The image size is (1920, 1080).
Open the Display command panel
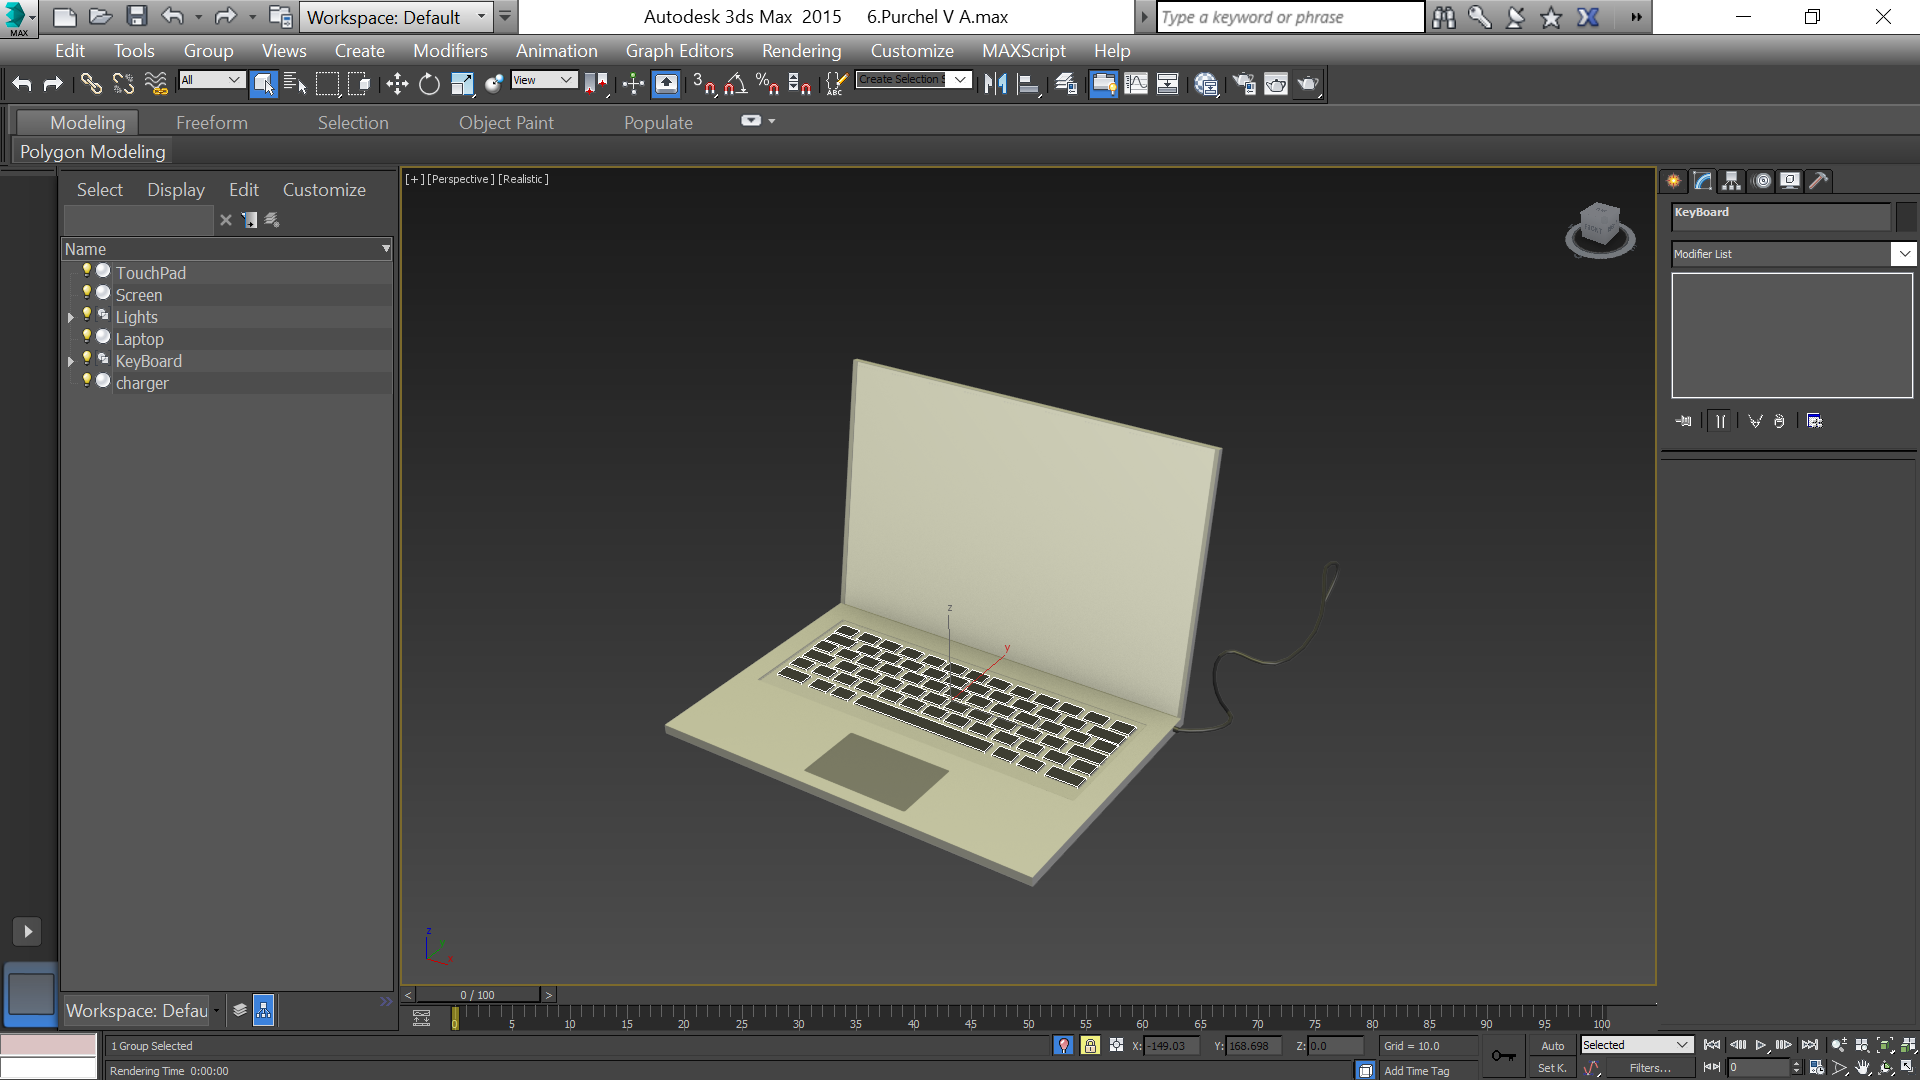click(1790, 181)
